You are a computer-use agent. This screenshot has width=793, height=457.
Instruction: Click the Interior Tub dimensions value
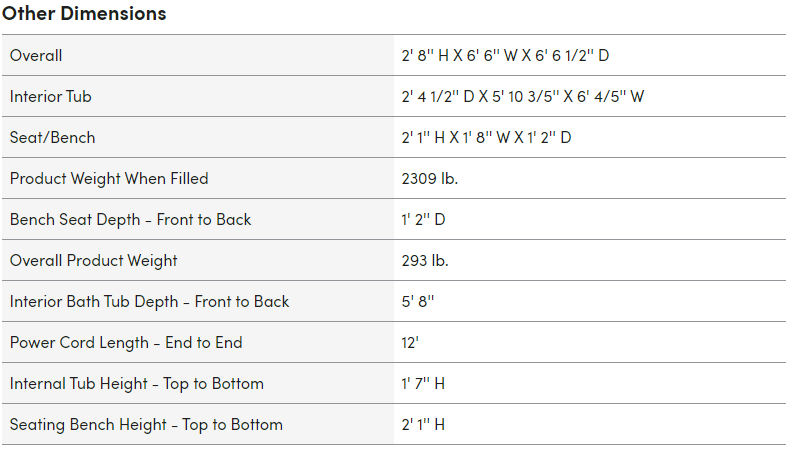coord(522,97)
